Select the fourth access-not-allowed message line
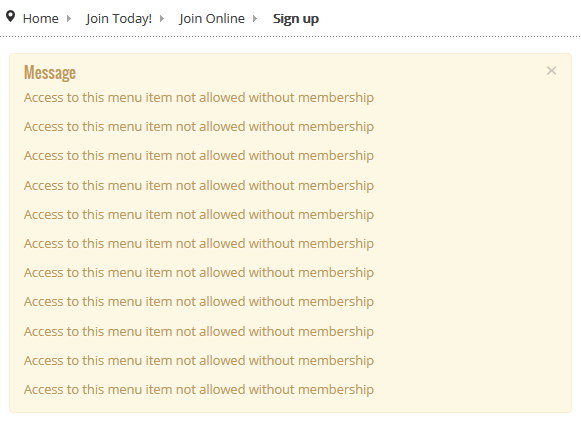The width and height of the screenshot is (581, 425). (199, 186)
